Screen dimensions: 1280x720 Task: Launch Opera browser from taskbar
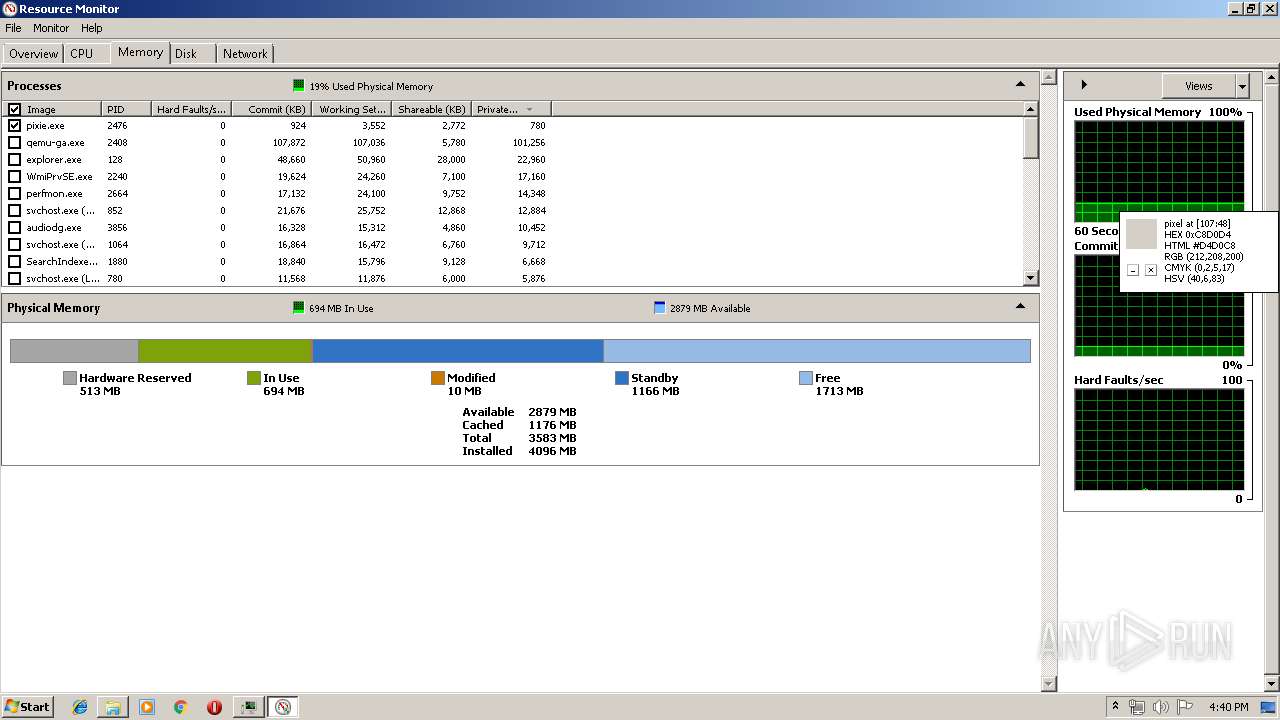214,707
